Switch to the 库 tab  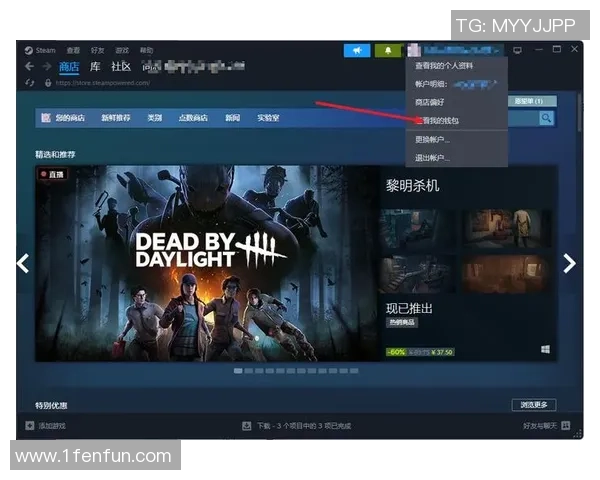click(95, 67)
